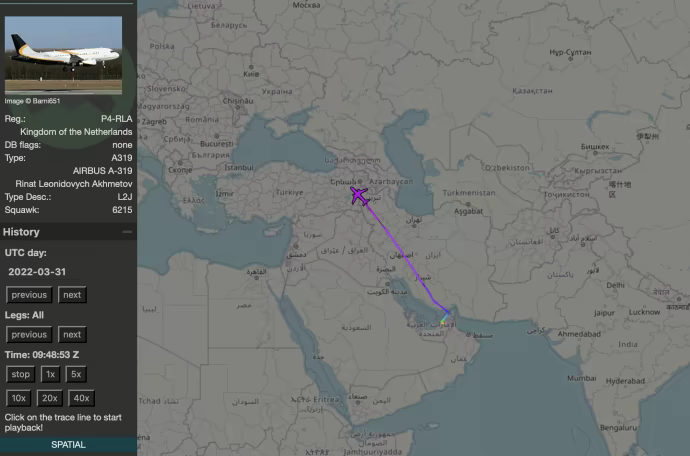Select the next flight leg
The height and width of the screenshot is (456, 690).
(71, 335)
